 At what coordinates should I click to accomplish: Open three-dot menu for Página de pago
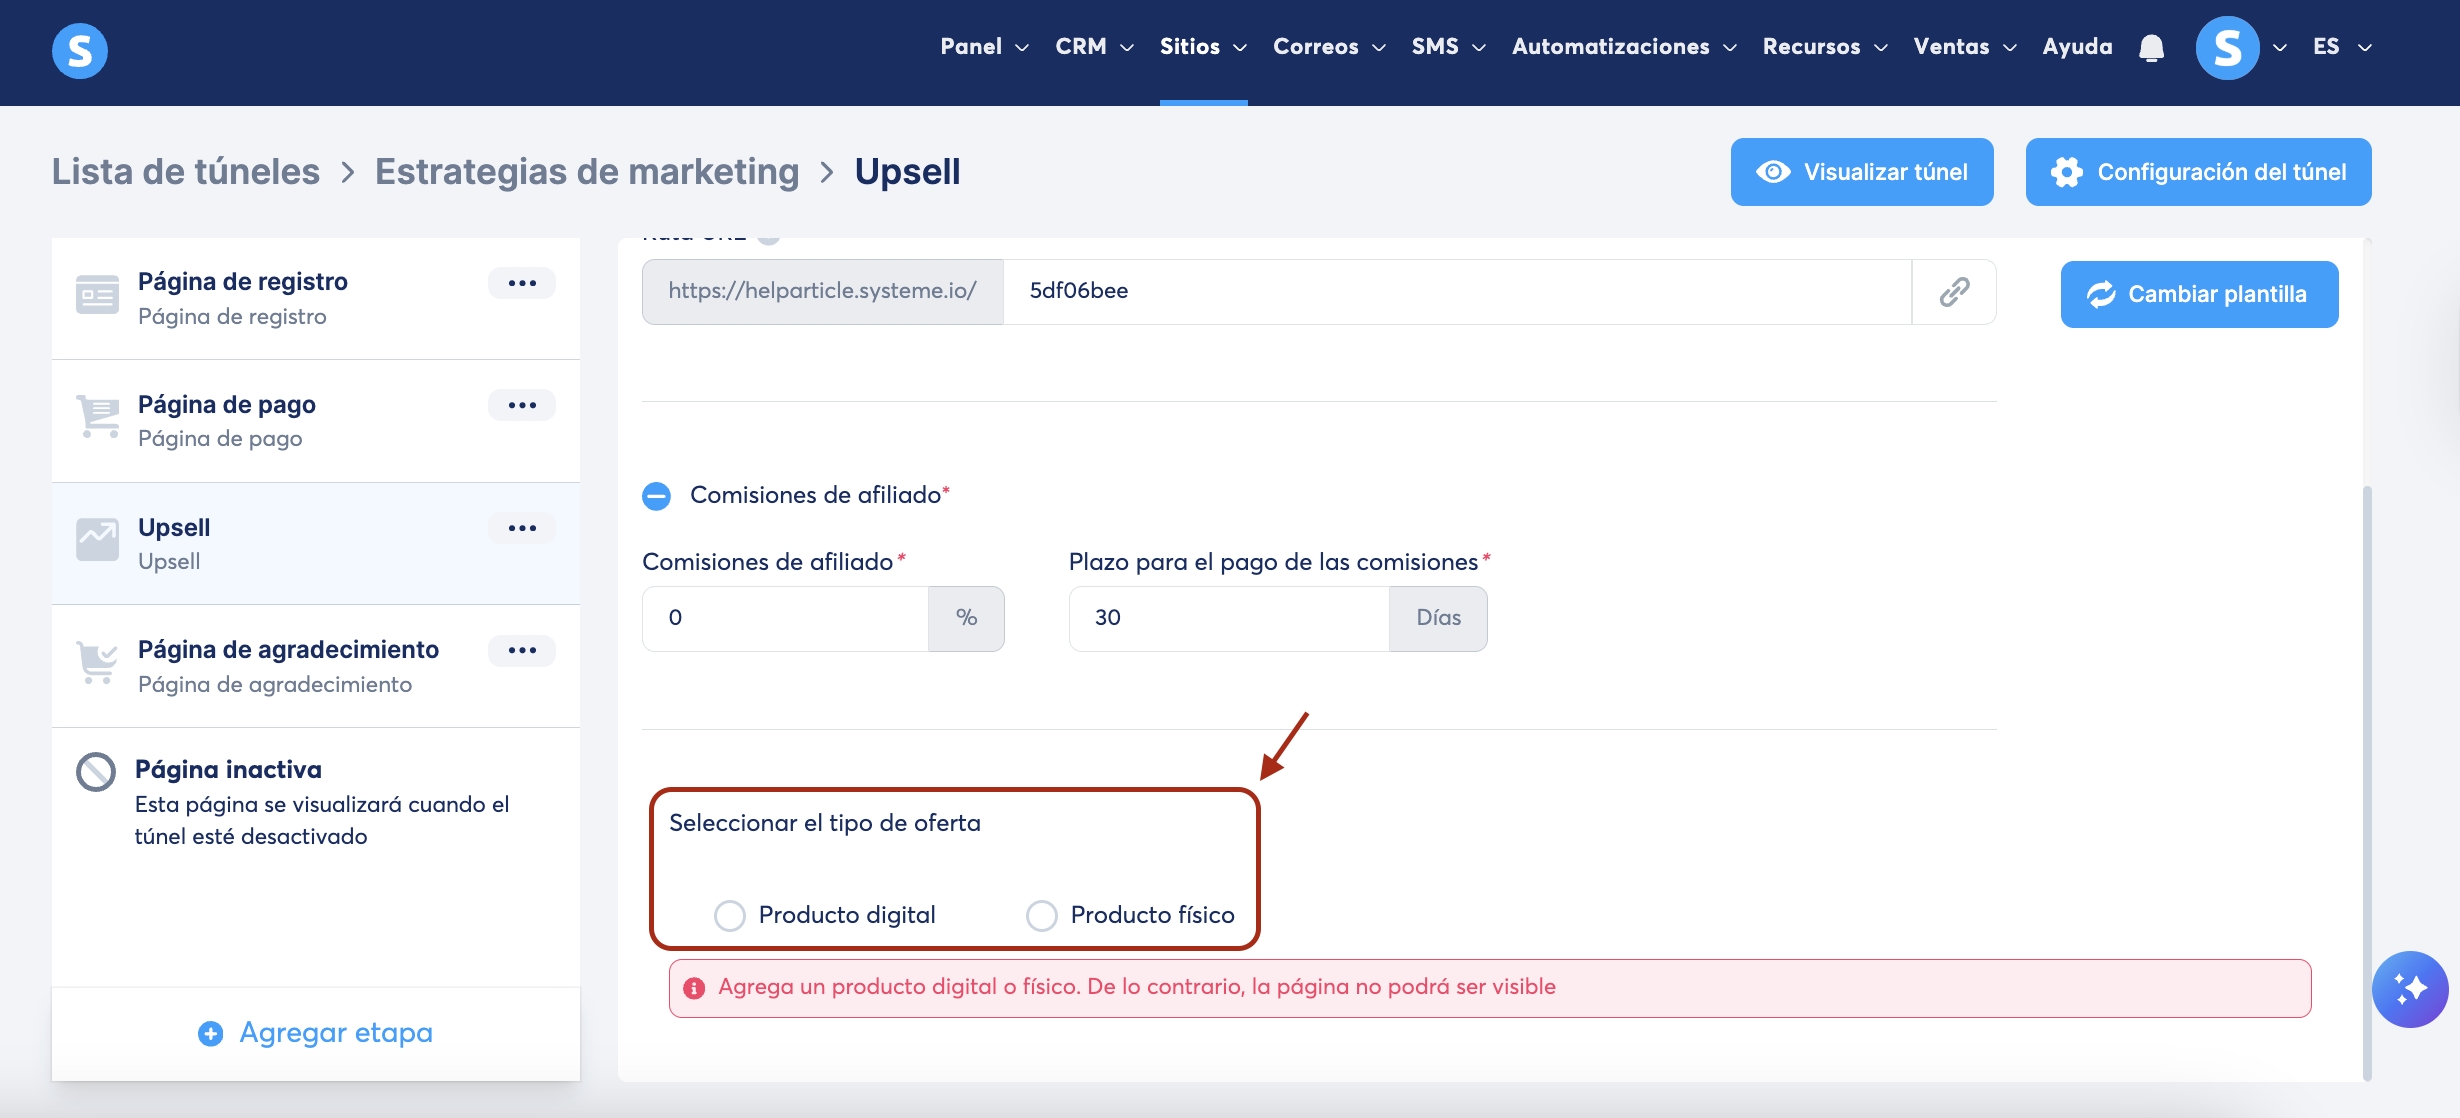click(522, 405)
